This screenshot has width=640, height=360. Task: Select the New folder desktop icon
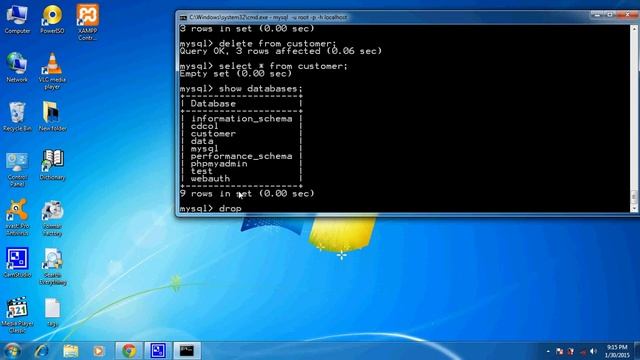[x=52, y=117]
